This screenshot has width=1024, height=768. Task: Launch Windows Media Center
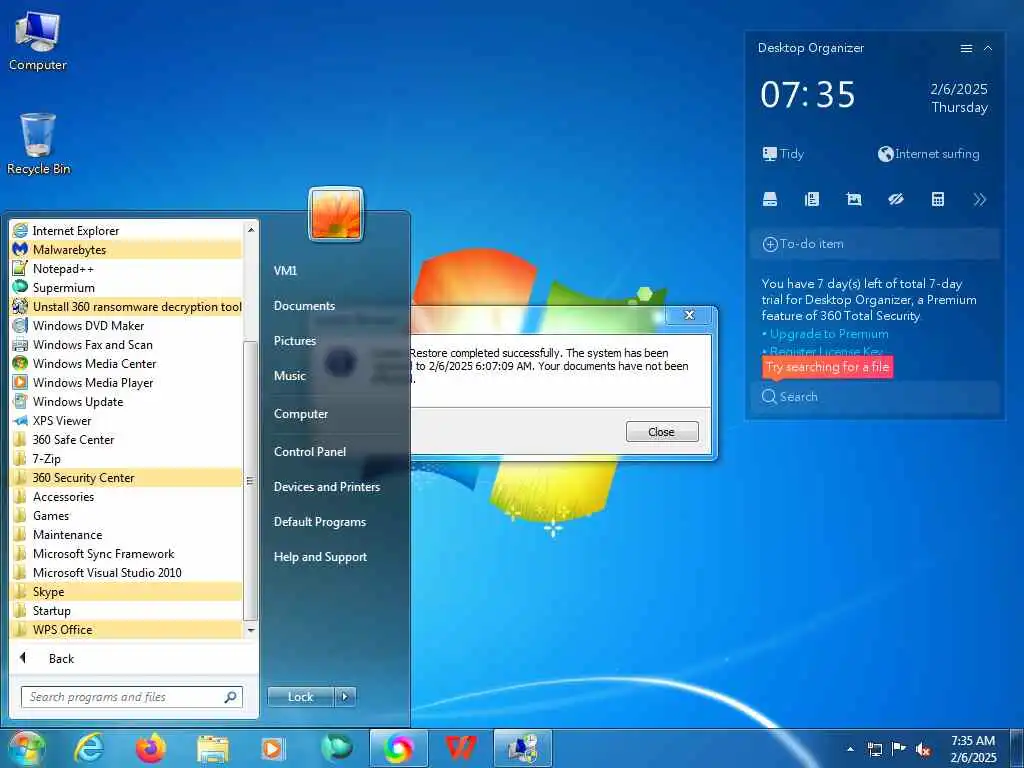[127, 363]
